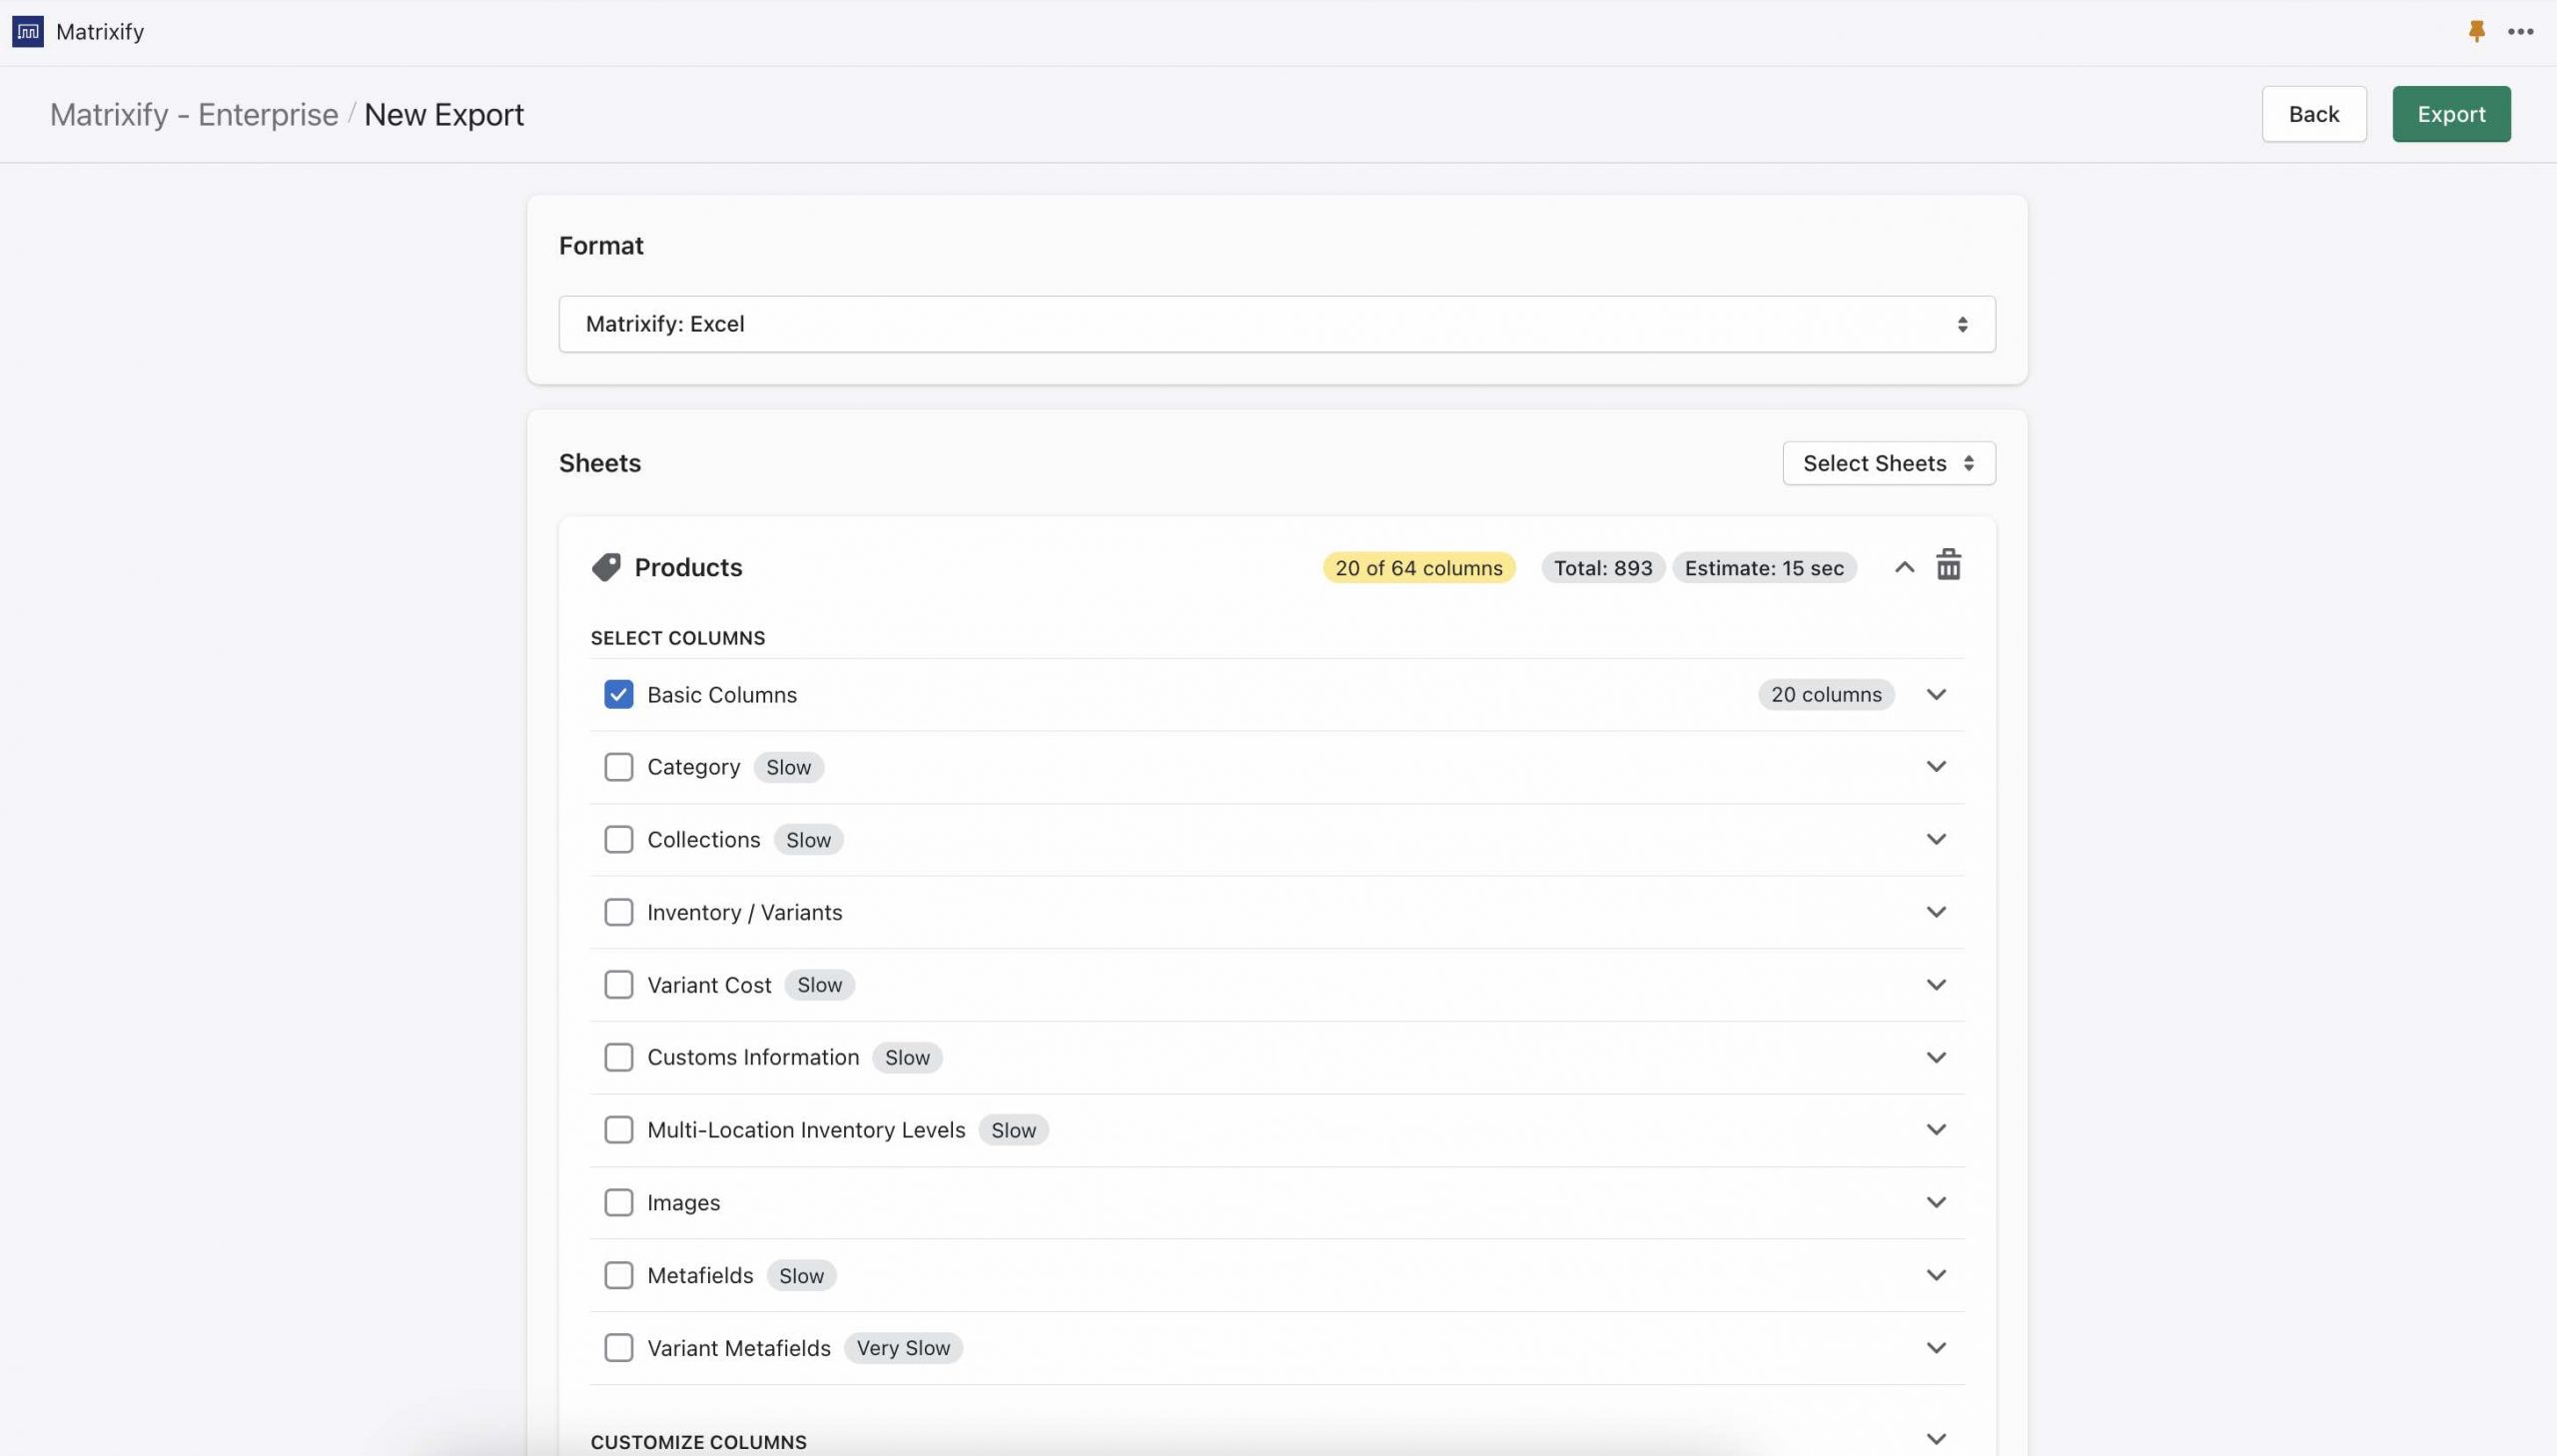Open the Matrixify: Excel format dropdown

1276,324
